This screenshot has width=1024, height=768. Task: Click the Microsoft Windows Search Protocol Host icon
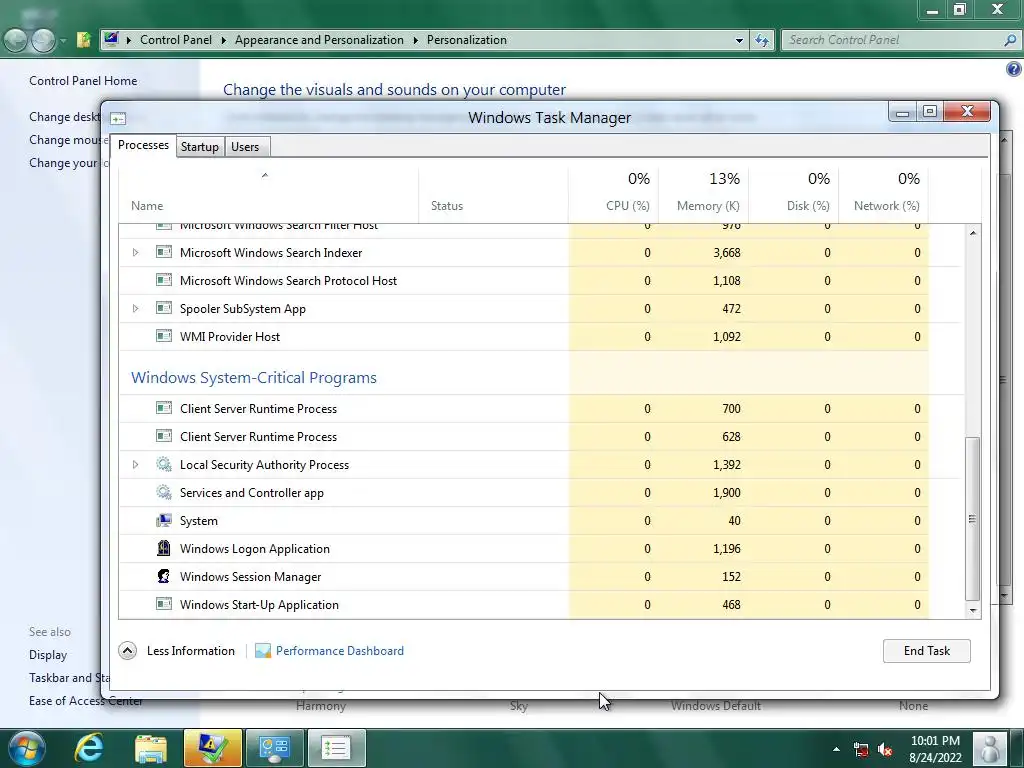(x=164, y=280)
